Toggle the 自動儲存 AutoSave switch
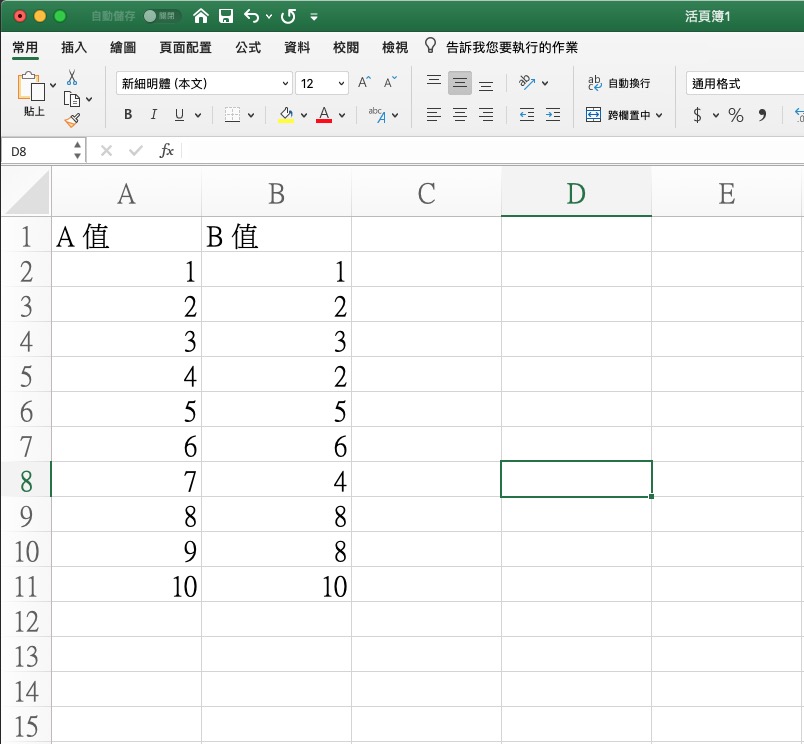 [161, 17]
